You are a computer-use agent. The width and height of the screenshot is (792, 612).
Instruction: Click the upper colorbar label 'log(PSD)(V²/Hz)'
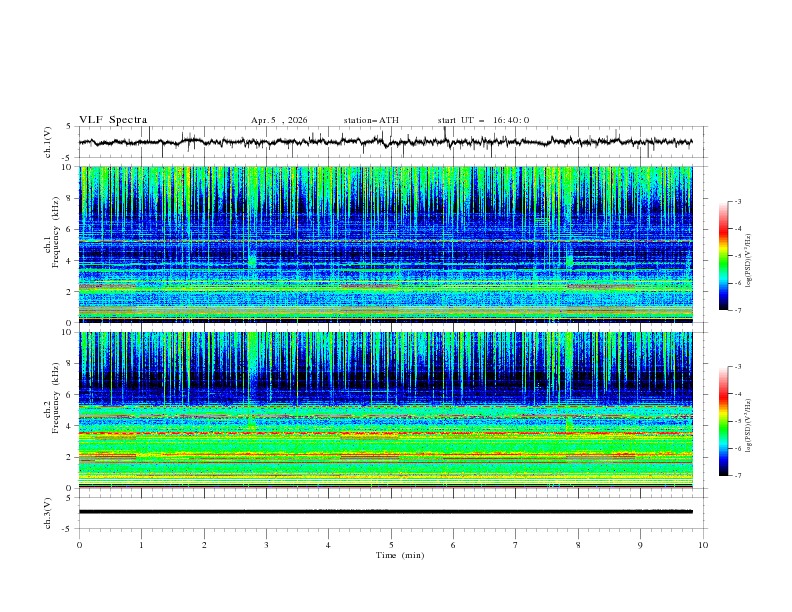(749, 261)
